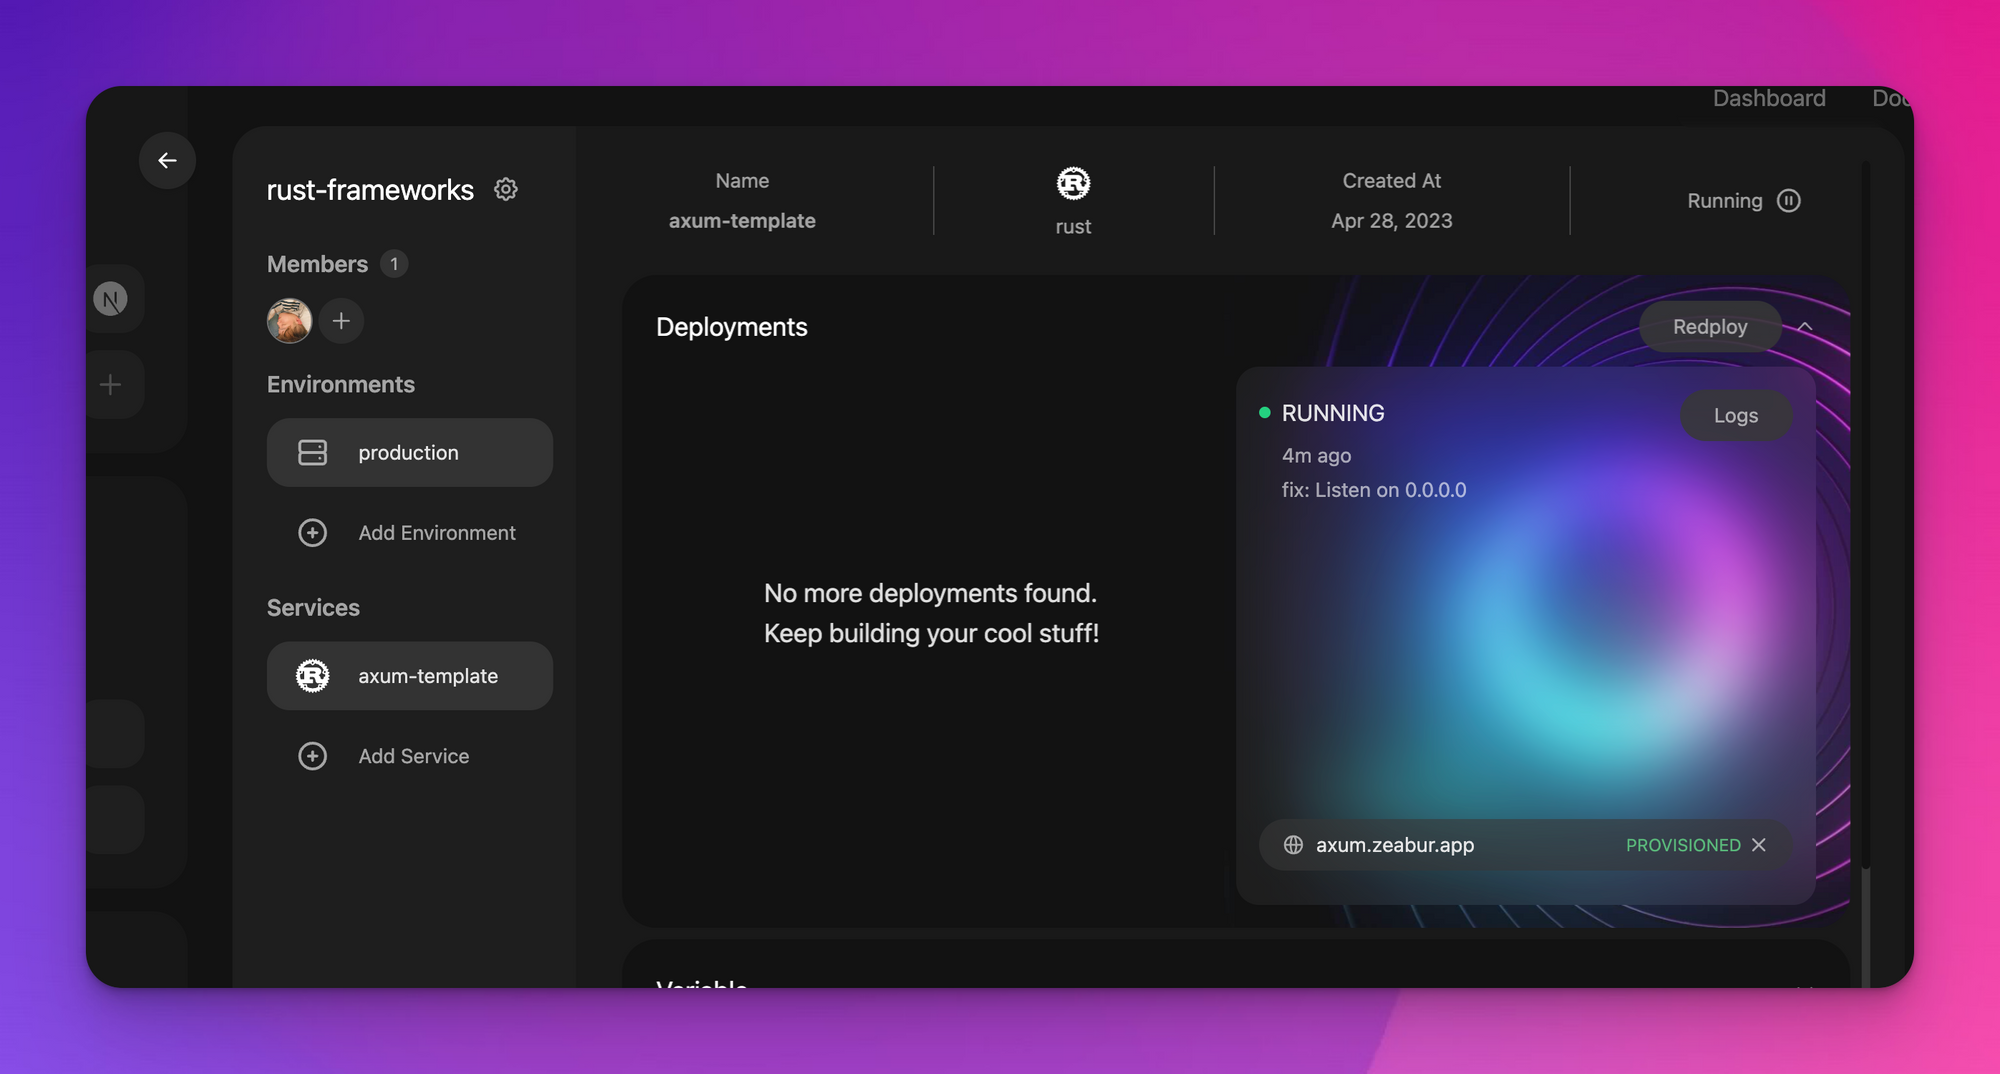Open the Dashboard navigation link
This screenshot has height=1074, width=2000.
[1769, 98]
